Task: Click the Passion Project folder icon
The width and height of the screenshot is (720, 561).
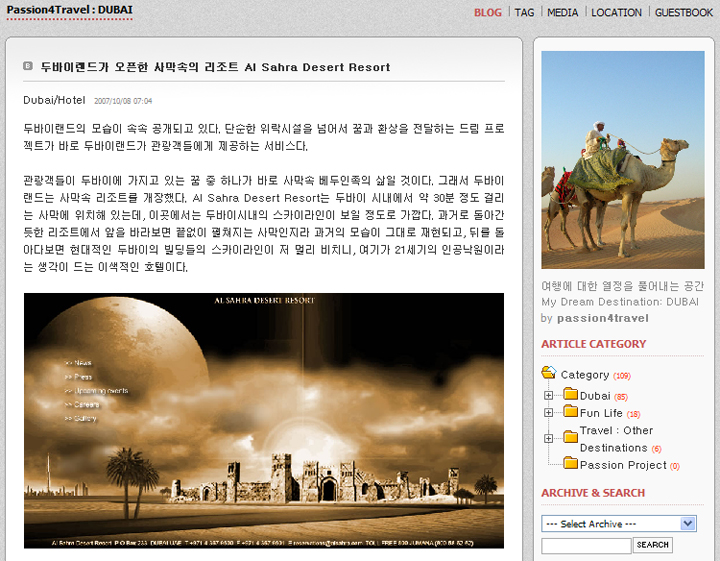Action: (570, 463)
